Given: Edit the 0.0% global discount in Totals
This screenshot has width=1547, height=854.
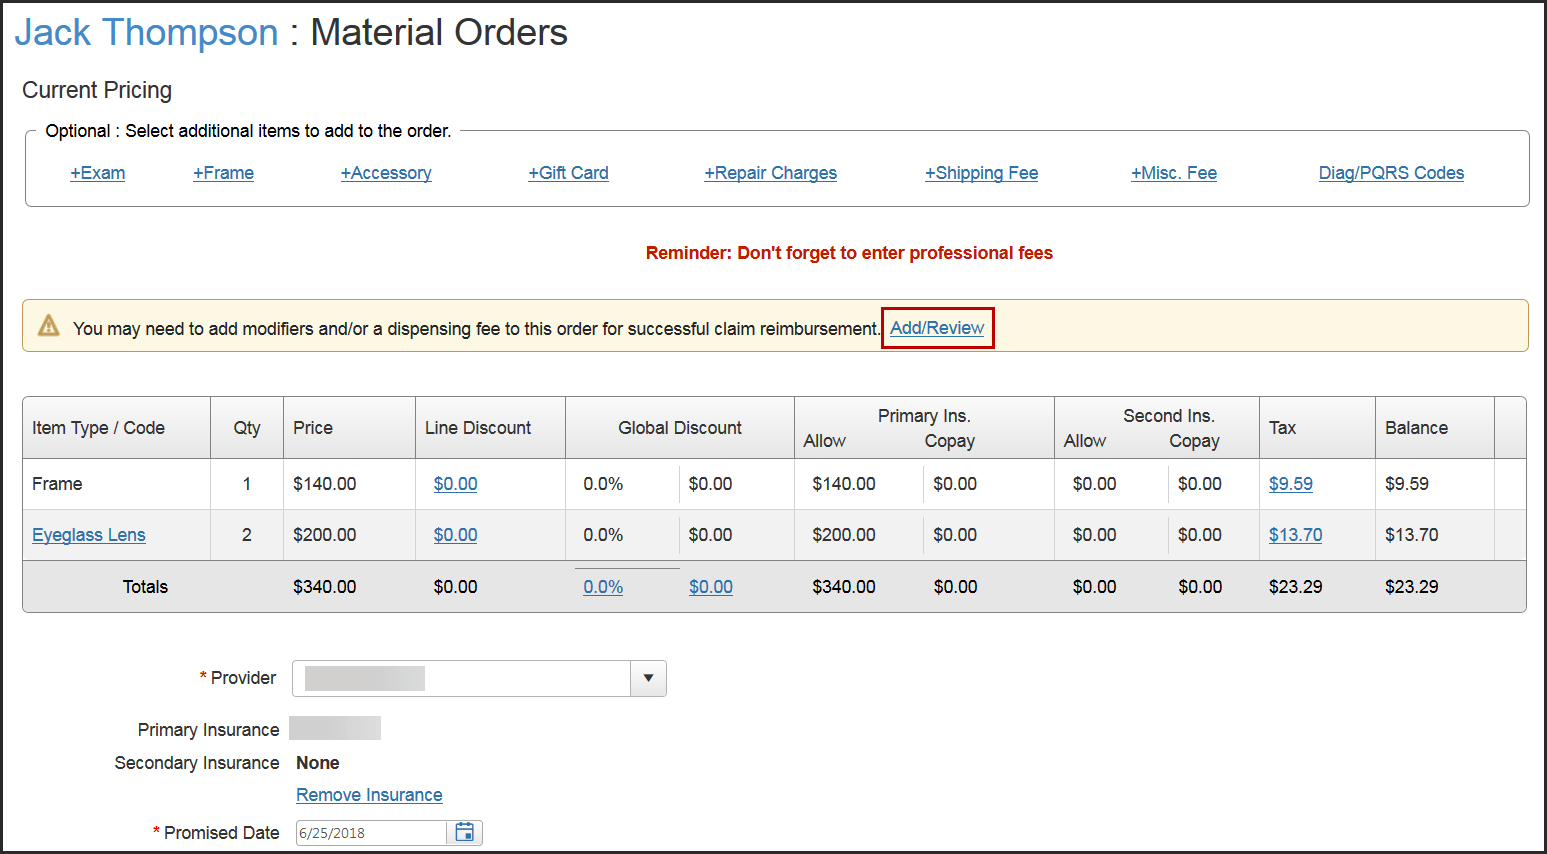Looking at the screenshot, I should tap(602, 586).
